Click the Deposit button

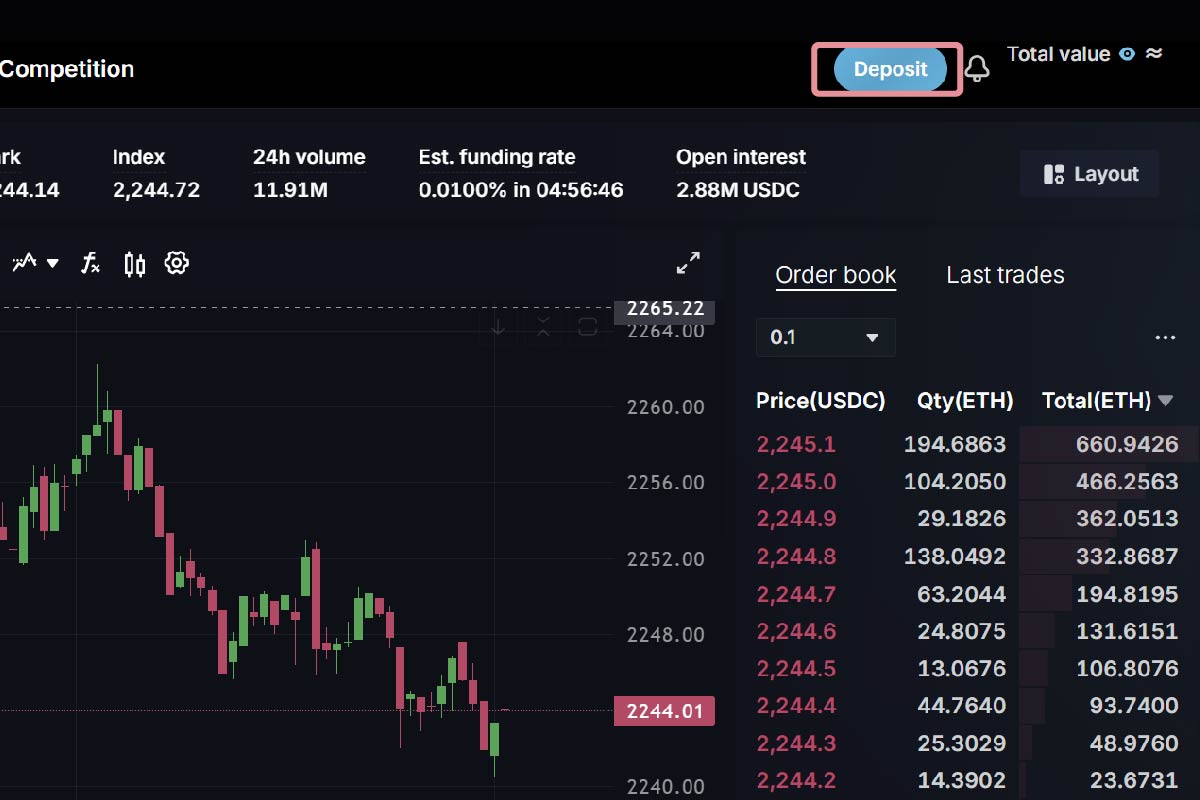(890, 69)
